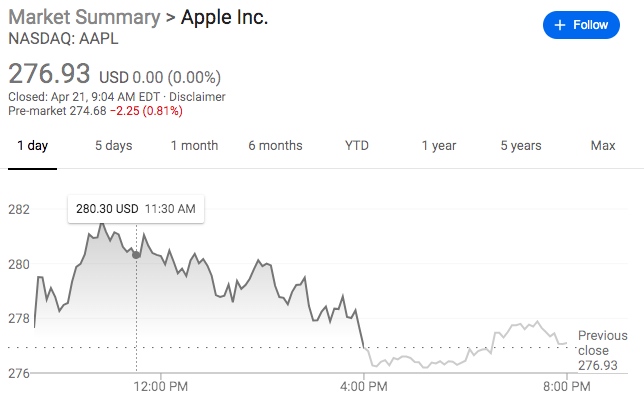Viewport: 644px width, 400px height.
Task: Click the Previous close 276.93 label
Action: pyautogui.click(x=602, y=351)
